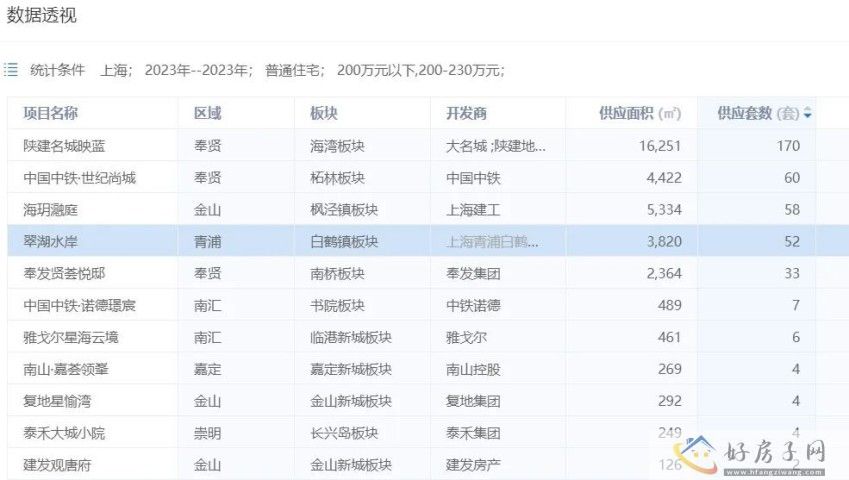Click the 461 supply area value
Viewport: 849px width, 480px height.
click(x=670, y=337)
